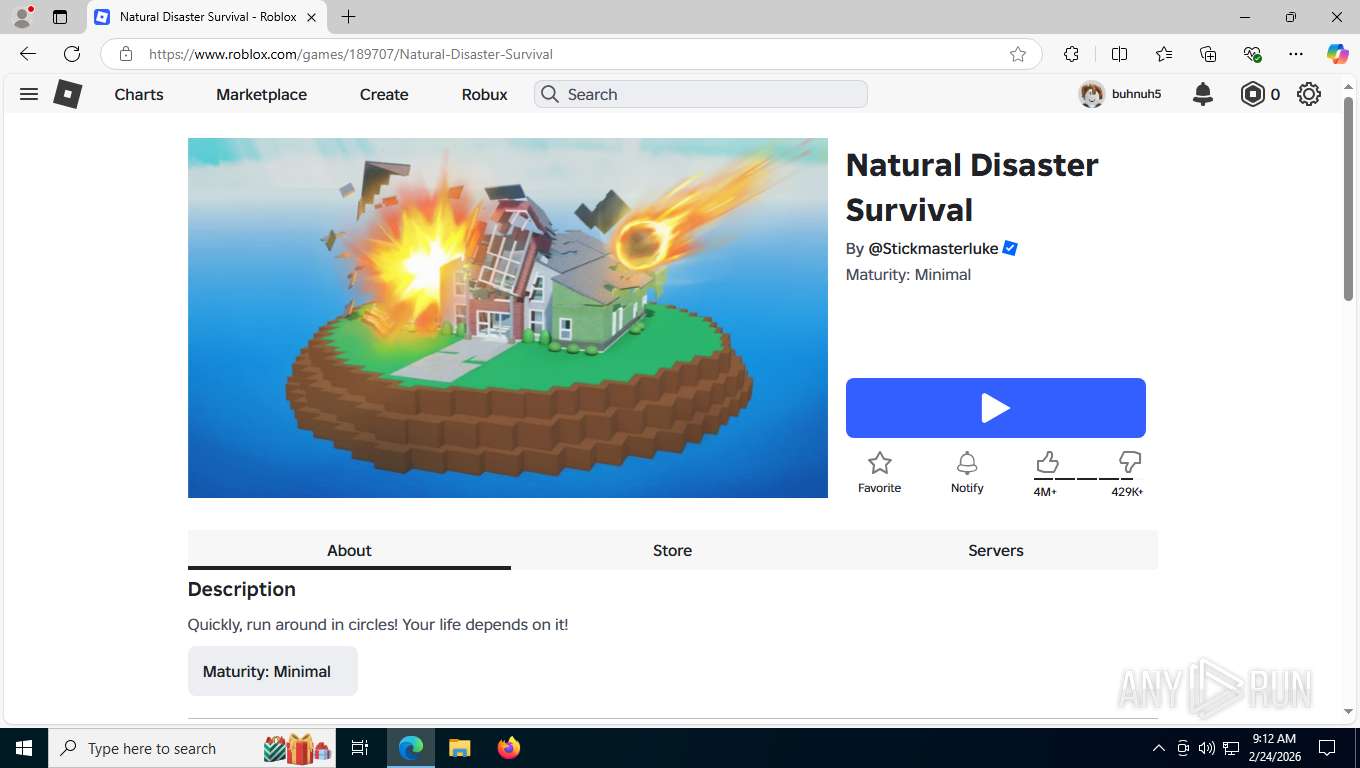Refresh the page in the browser
The height and width of the screenshot is (768, 1360).
coord(72,54)
